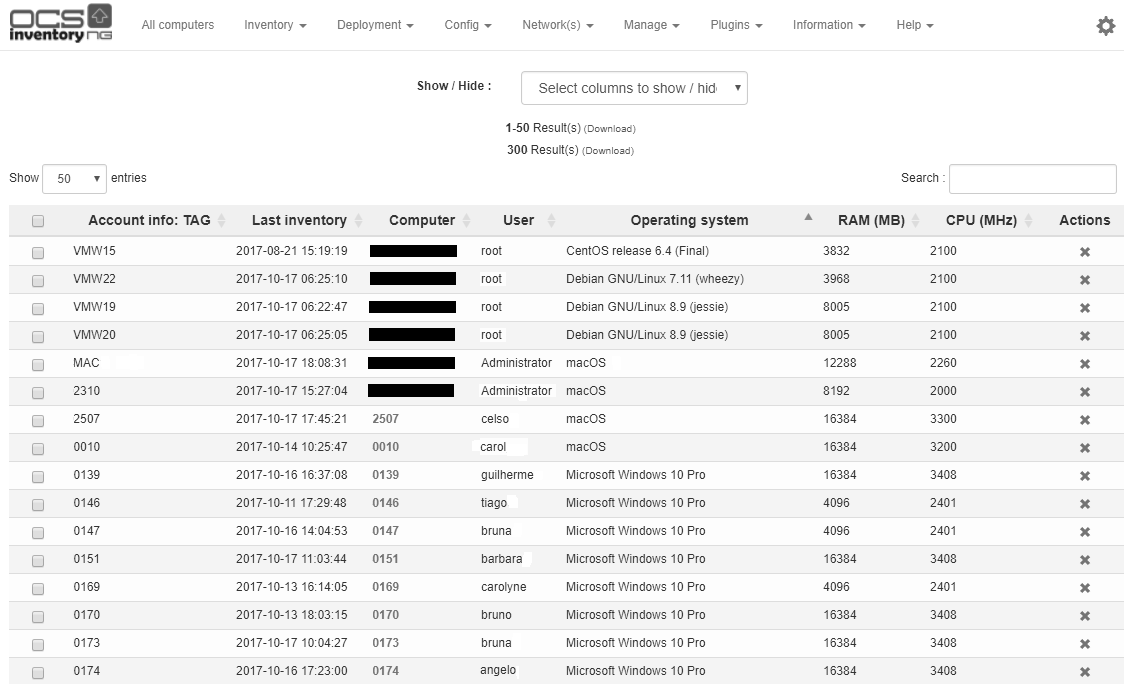Delete the VMW22 entry via the X action
Screen dimensions: 1124x684
click(1084, 280)
